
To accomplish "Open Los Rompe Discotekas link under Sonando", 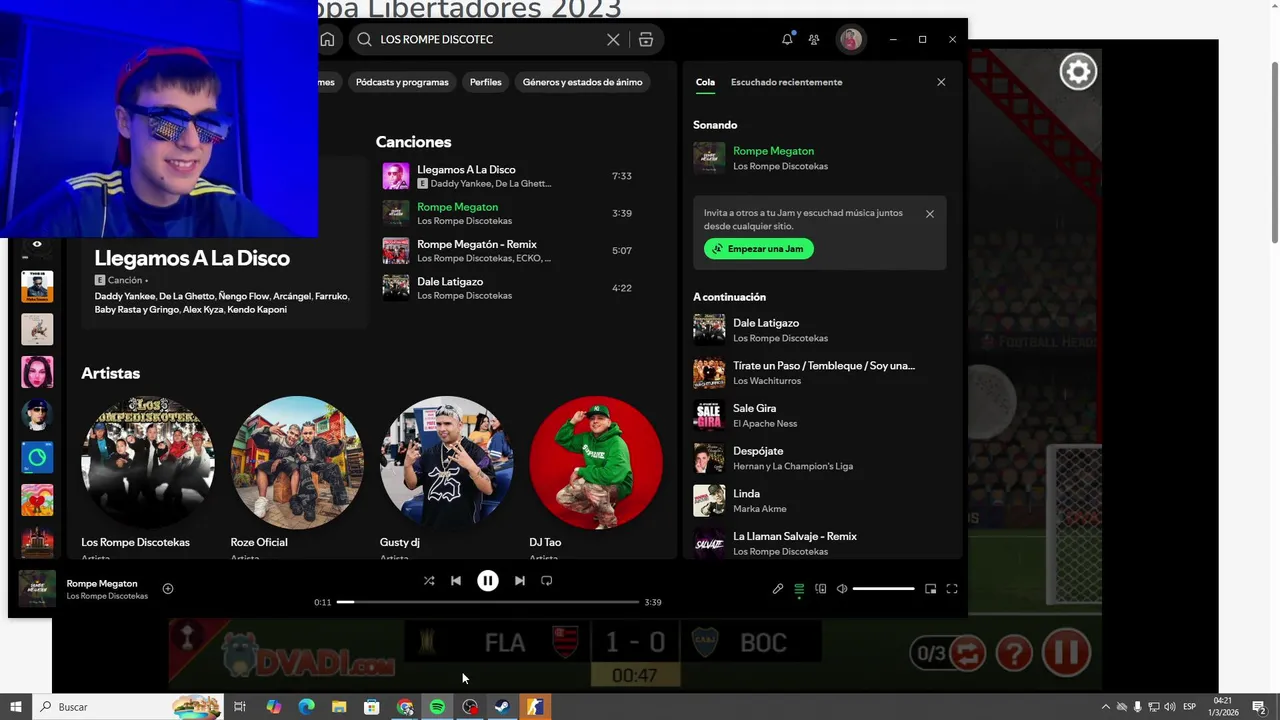I will click(780, 166).
